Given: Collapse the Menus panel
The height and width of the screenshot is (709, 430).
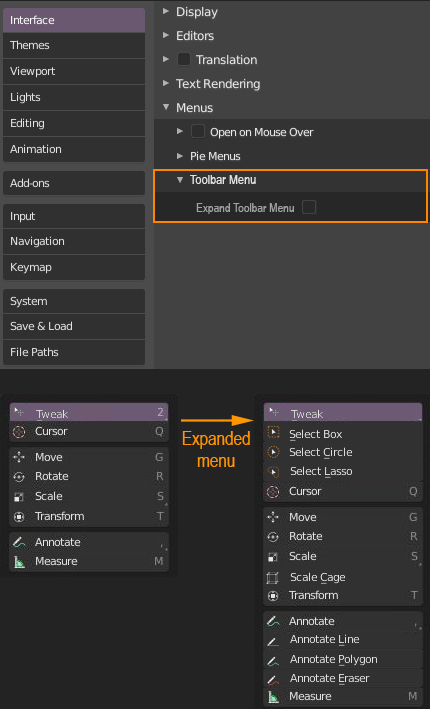Looking at the screenshot, I should pyautogui.click(x=166, y=107).
